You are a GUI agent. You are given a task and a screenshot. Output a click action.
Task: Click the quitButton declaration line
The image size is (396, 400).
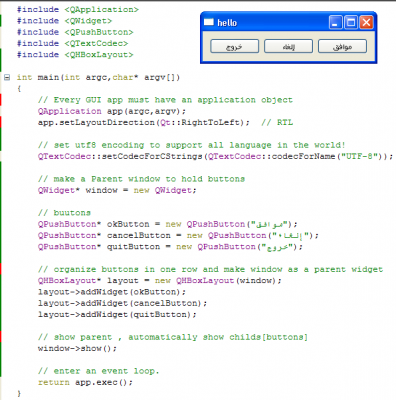coord(170,247)
